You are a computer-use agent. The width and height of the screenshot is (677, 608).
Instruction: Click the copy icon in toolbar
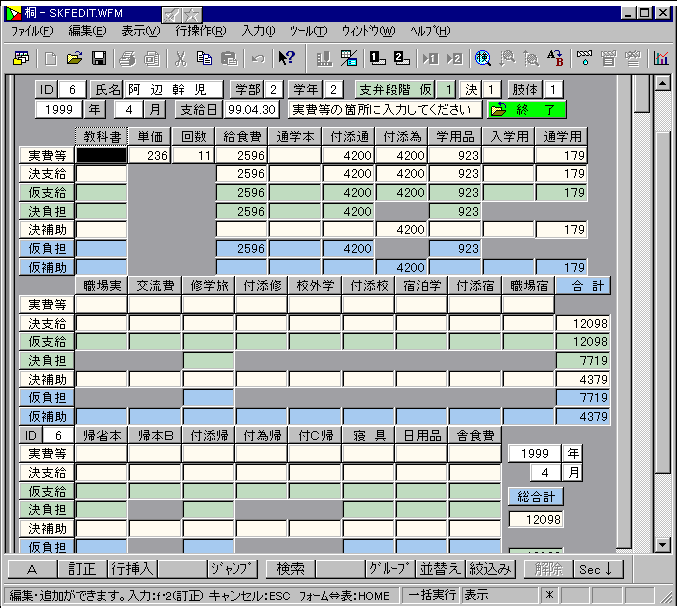(x=204, y=58)
